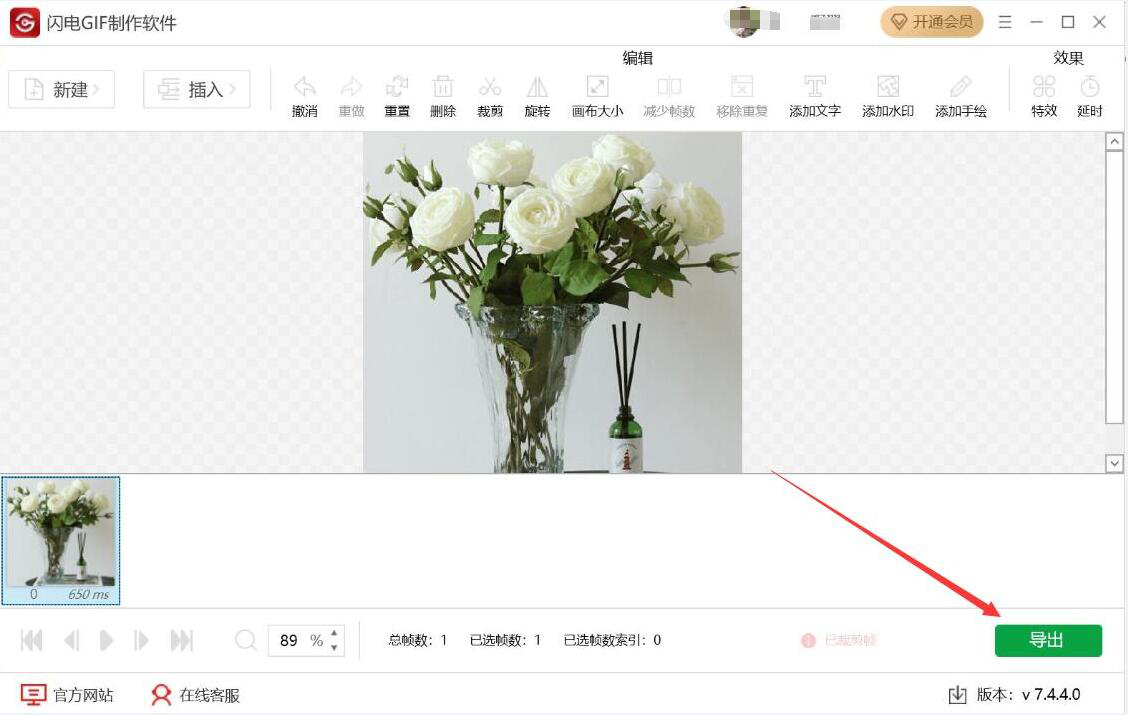Viewport: 1128px width, 715px height.
Task: Click the zoom percentage field showing 89
Action: (x=306, y=640)
